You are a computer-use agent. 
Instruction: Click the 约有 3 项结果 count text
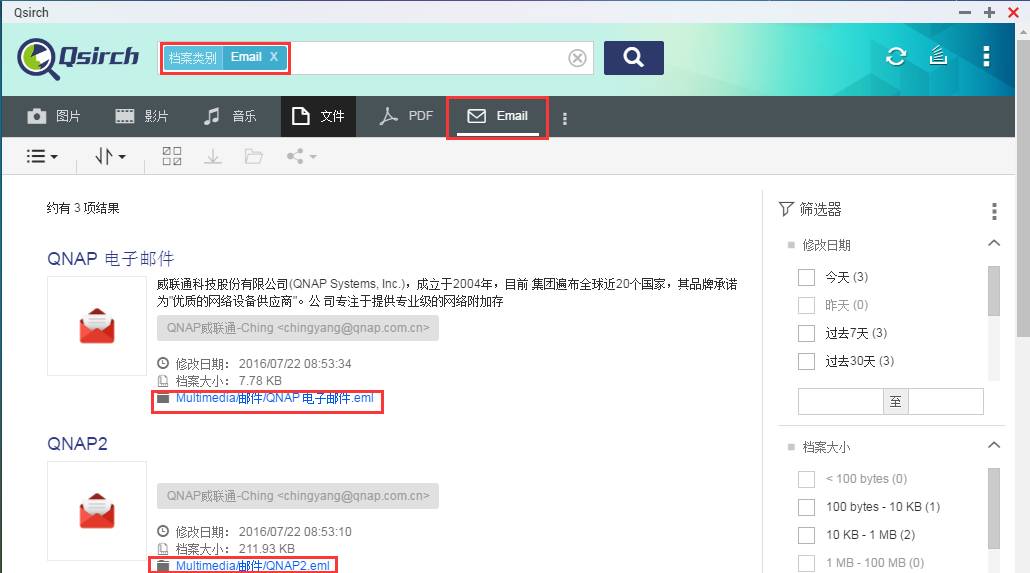click(x=83, y=208)
